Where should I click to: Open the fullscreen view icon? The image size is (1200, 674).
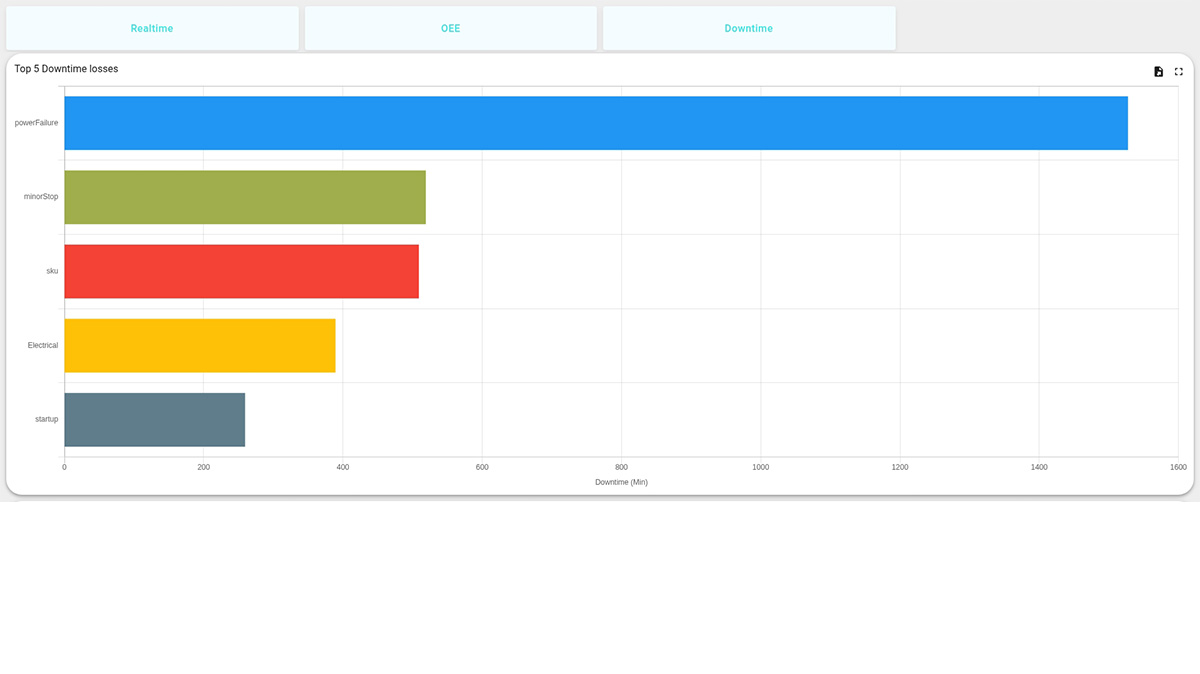(x=1179, y=71)
